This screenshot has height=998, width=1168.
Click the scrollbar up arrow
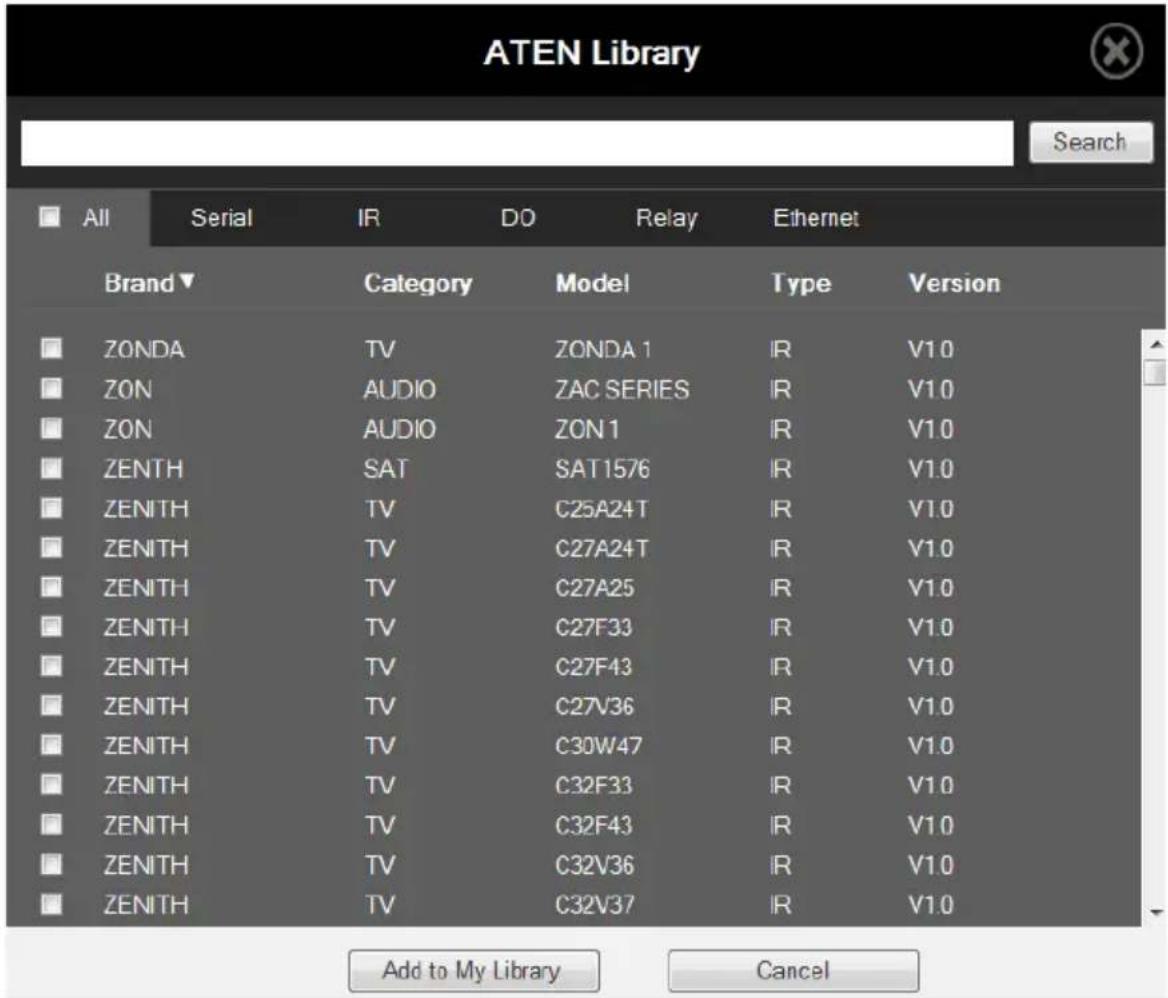(x=1155, y=344)
